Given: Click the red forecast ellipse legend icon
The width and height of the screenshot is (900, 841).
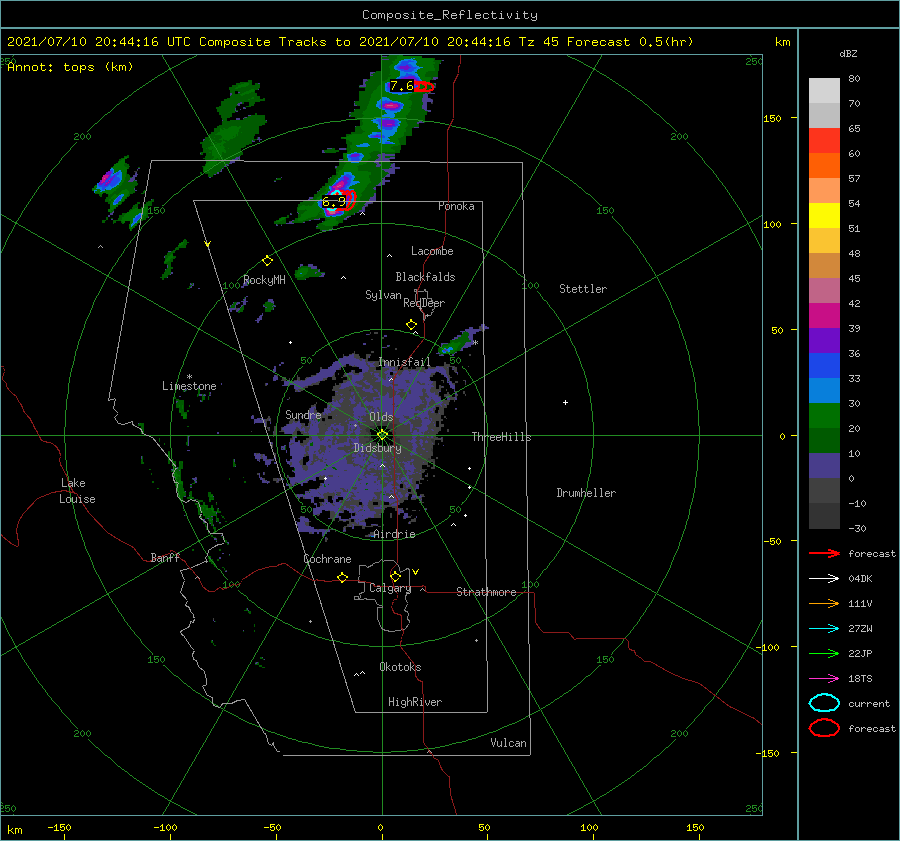Looking at the screenshot, I should point(824,728).
